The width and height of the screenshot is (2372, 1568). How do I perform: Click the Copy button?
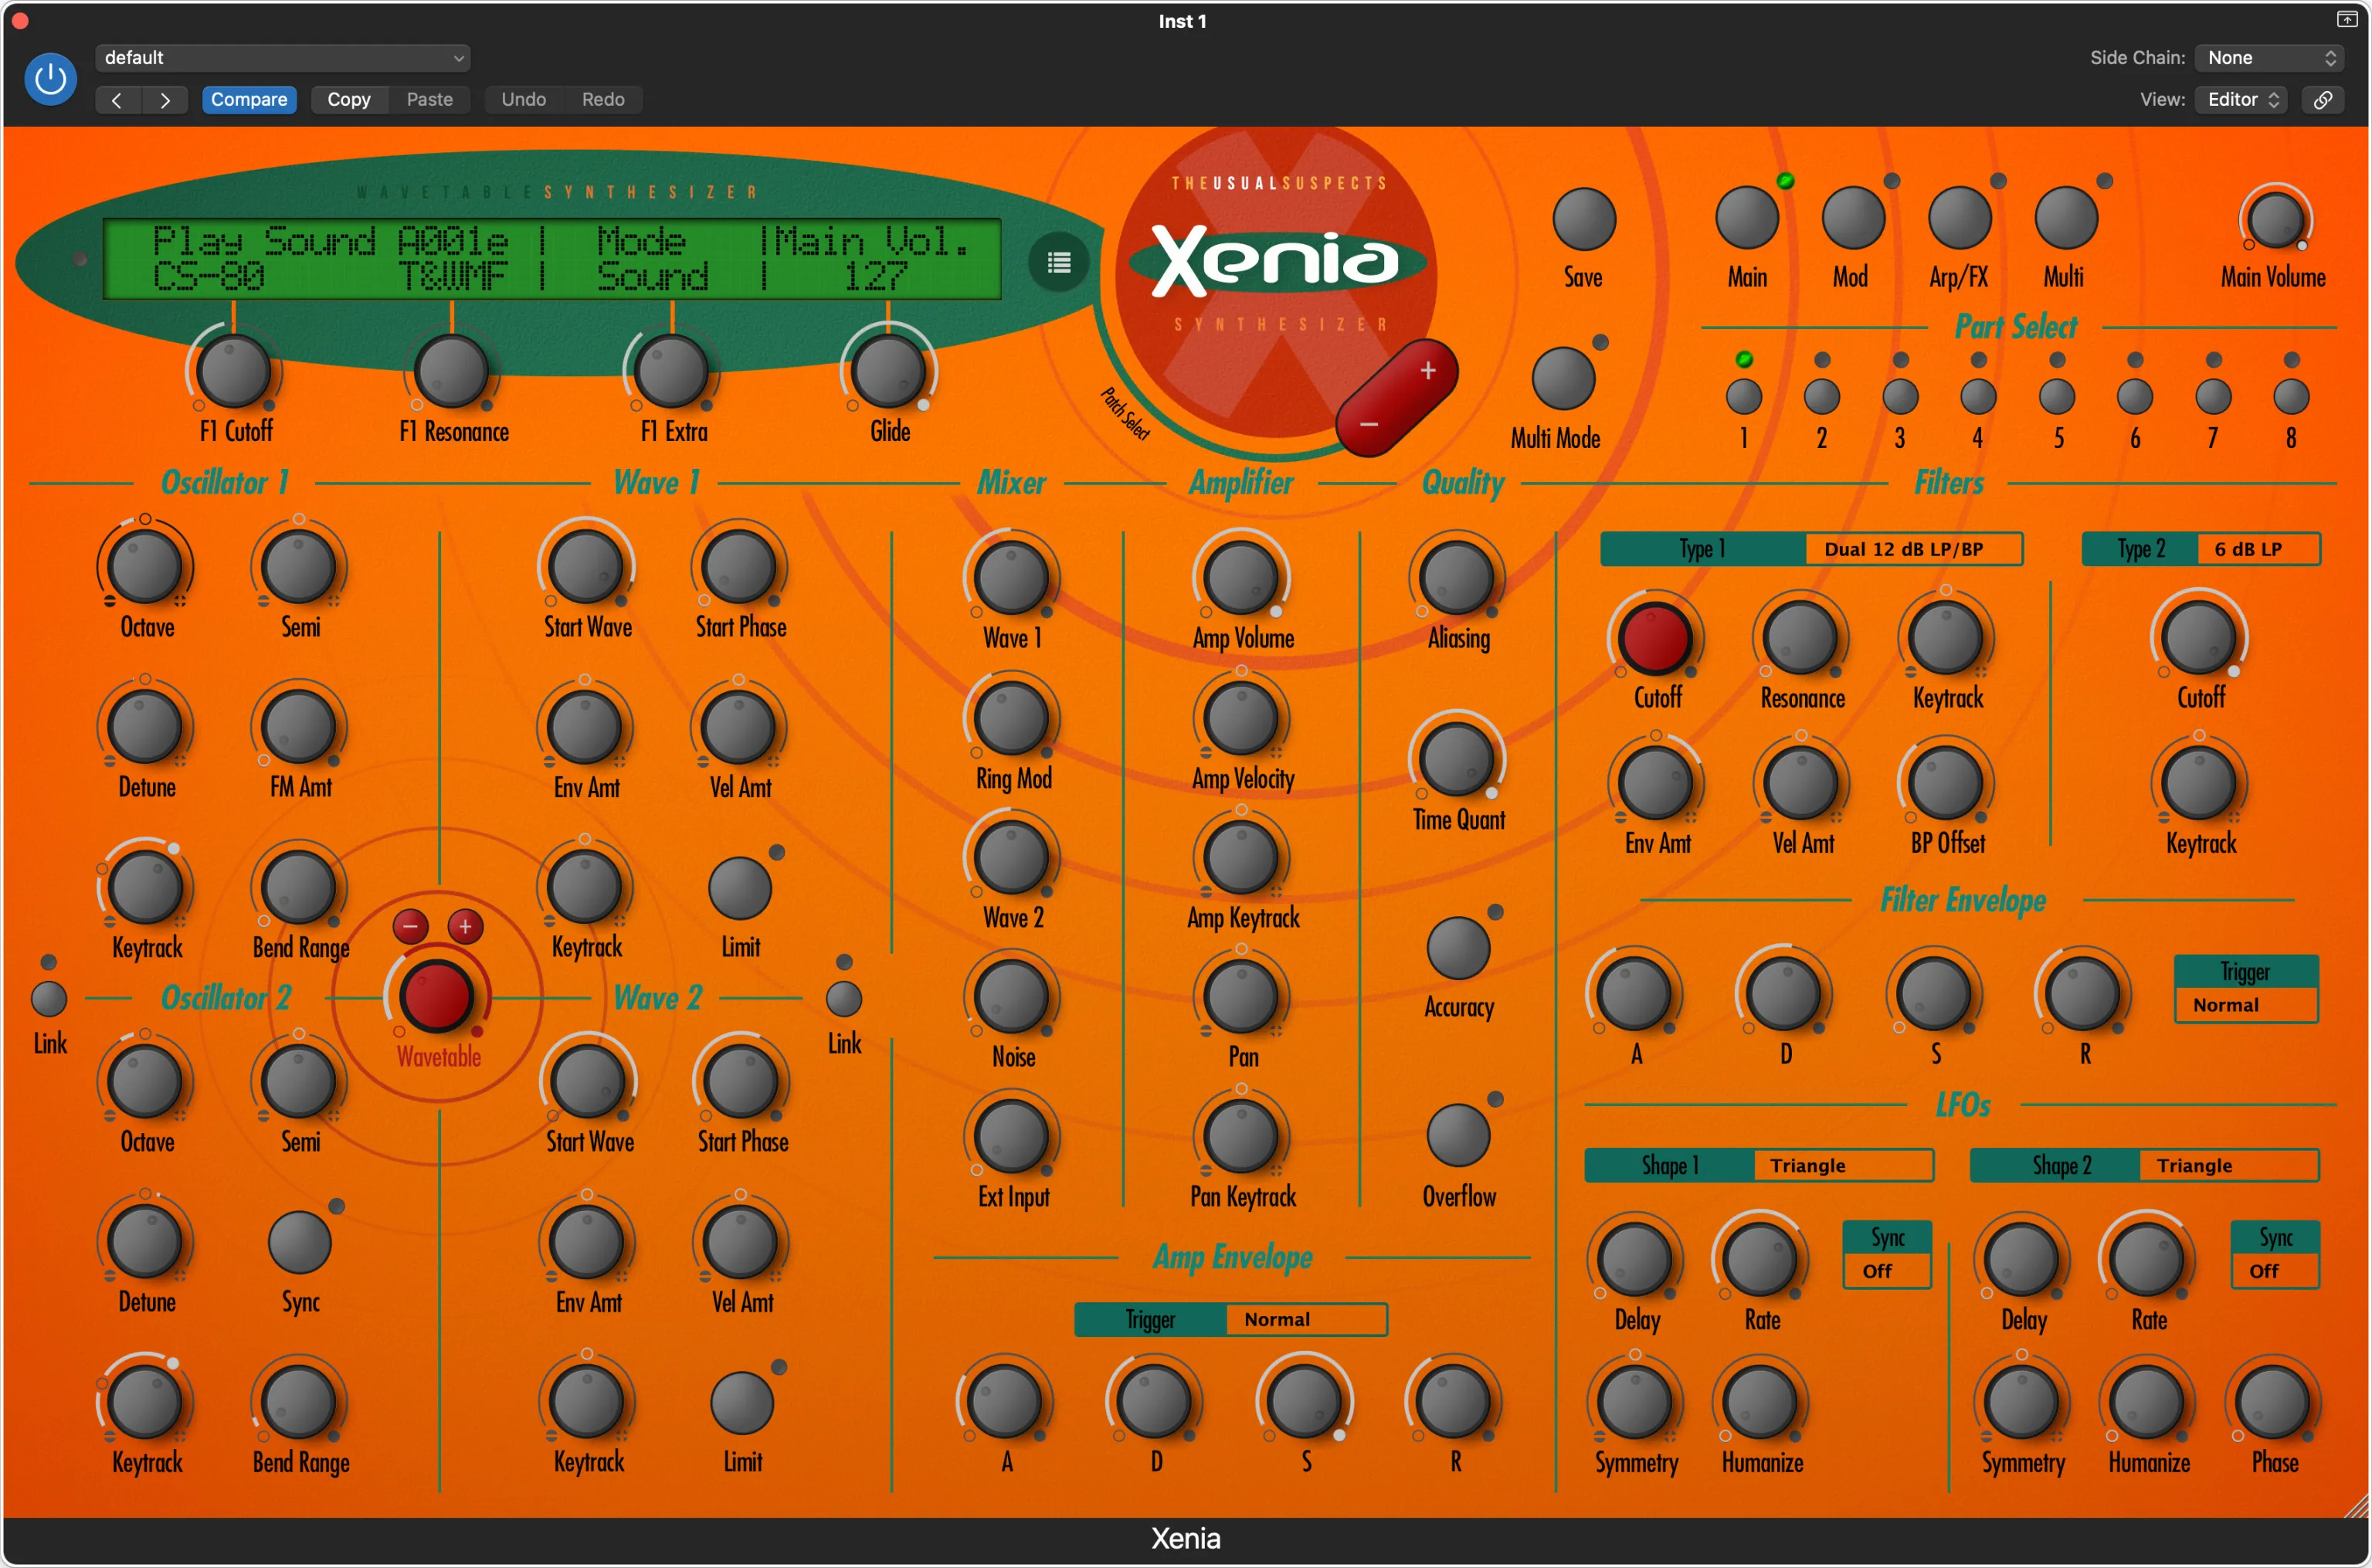pos(349,99)
